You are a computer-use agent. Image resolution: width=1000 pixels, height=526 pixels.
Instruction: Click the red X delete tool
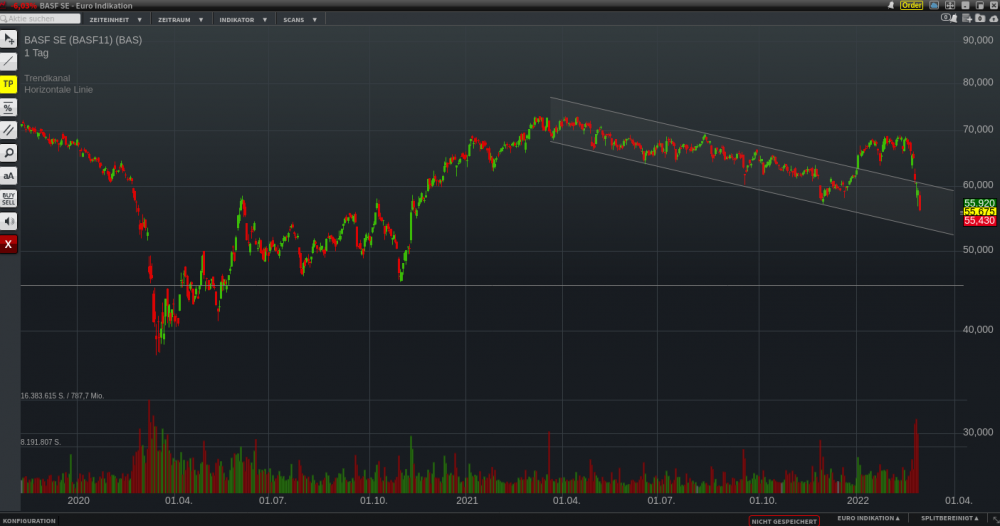point(8,244)
